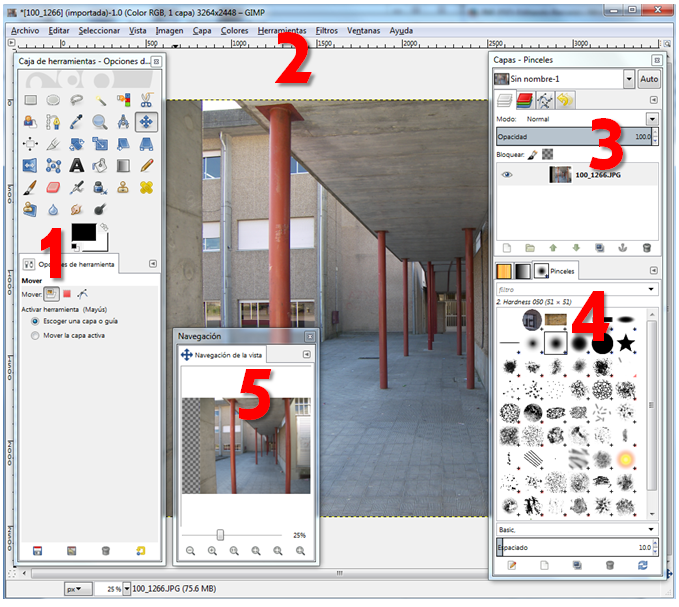Click zoom out button in Navegación
Screen dimensions: 679x607
pos(190,551)
